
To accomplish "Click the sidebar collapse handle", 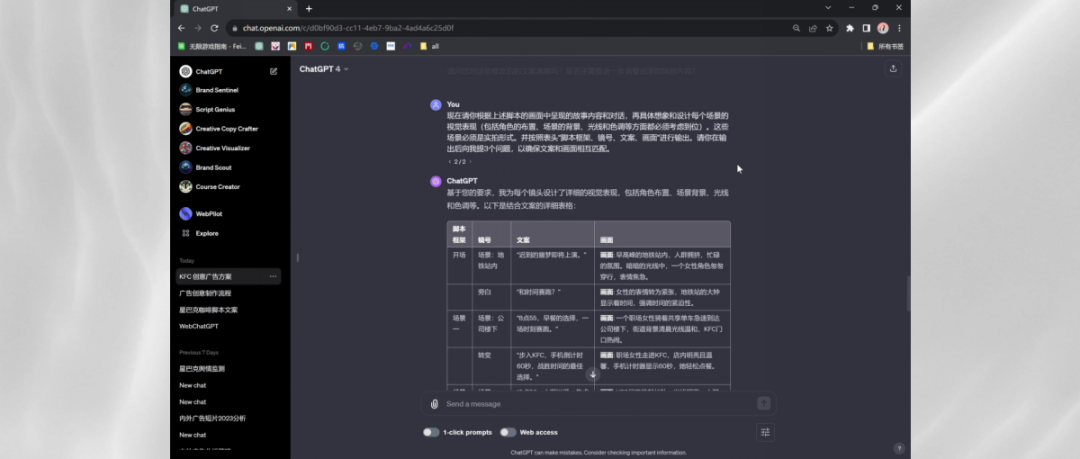I will [298, 258].
